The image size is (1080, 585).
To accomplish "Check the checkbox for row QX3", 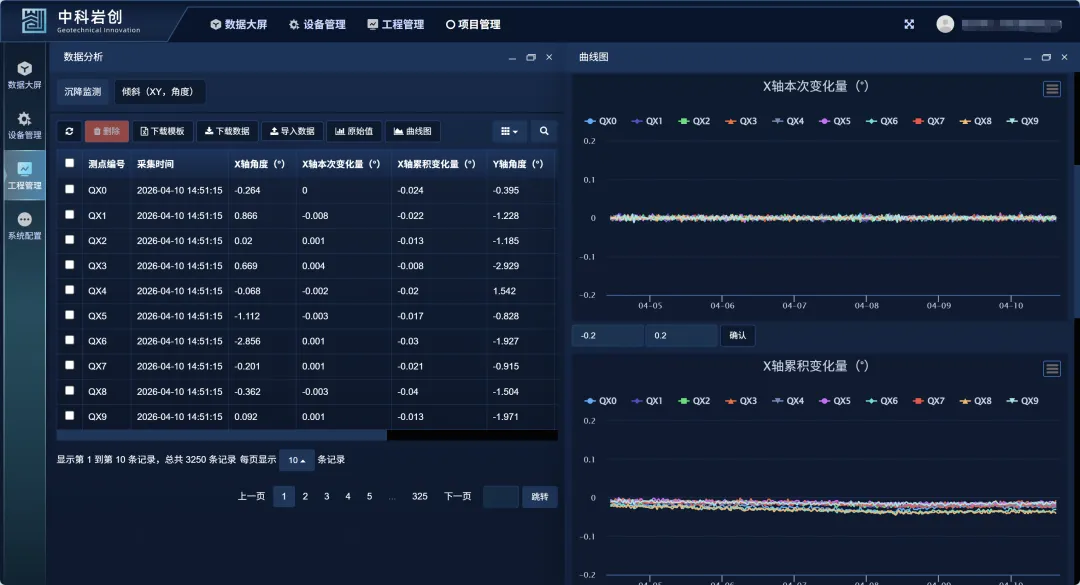I will coord(69,265).
